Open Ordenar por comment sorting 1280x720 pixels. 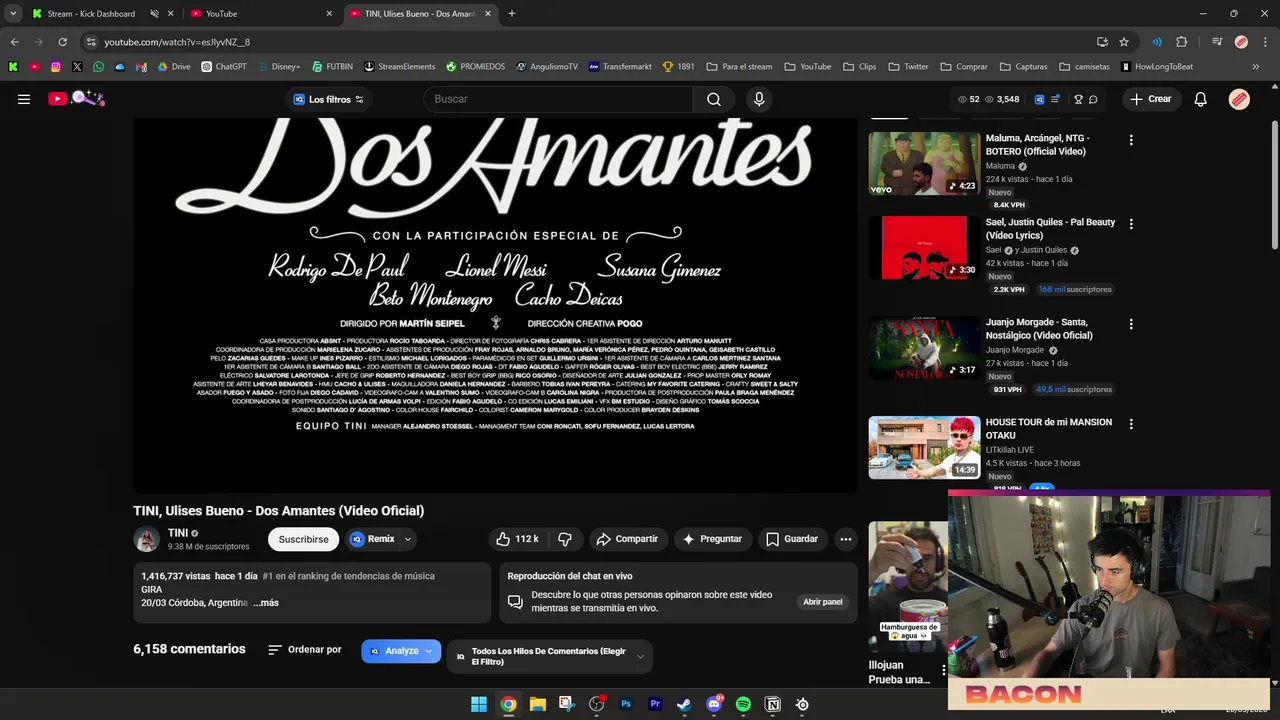305,650
